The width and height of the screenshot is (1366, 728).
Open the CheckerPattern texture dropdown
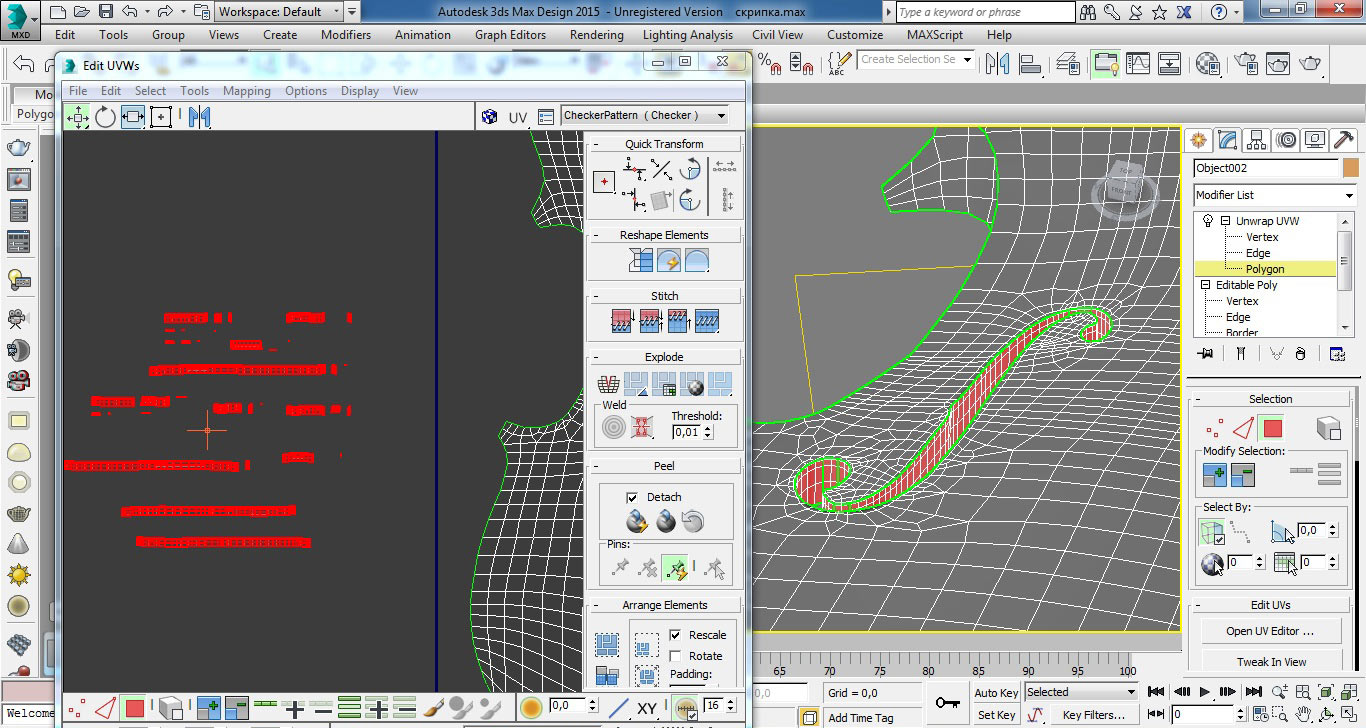pyautogui.click(x=718, y=116)
